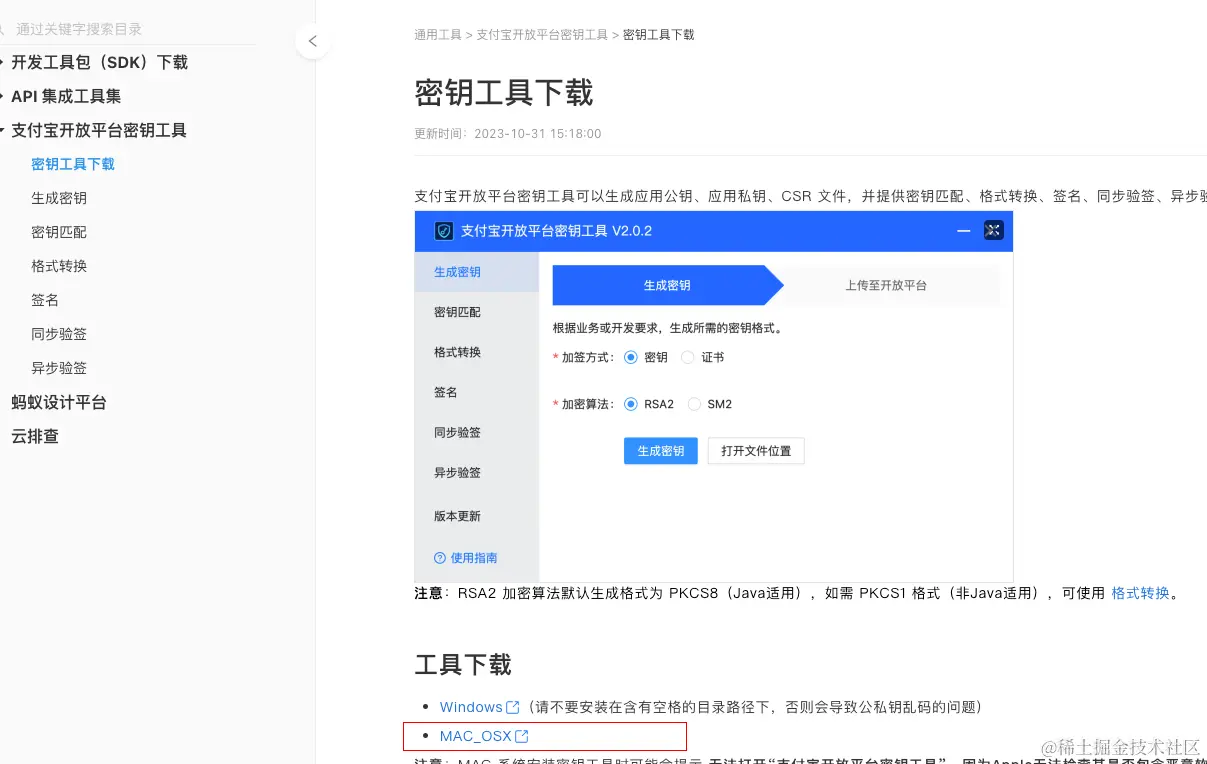Open 使用指南 in key tool menu
This screenshot has width=1207, height=764.
click(474, 558)
